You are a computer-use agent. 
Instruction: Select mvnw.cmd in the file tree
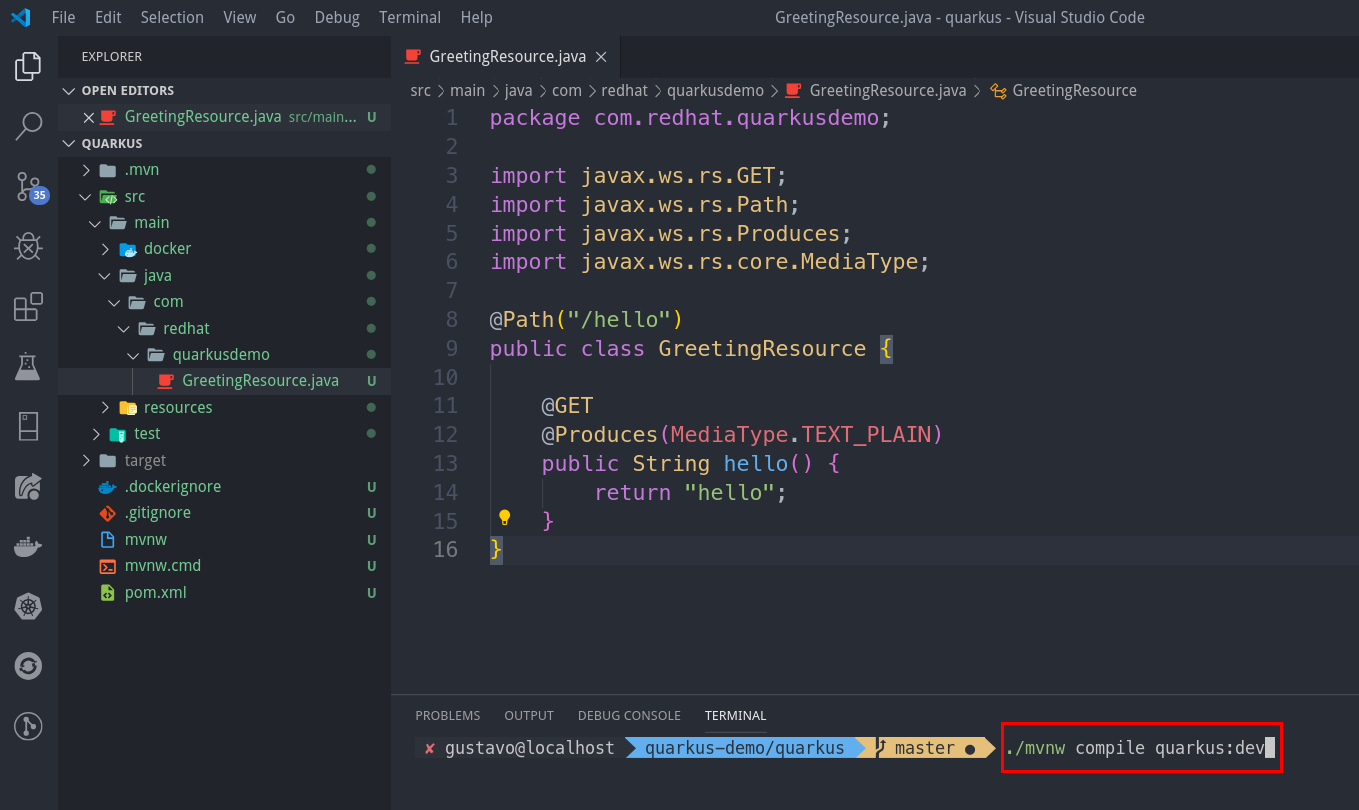224,566
